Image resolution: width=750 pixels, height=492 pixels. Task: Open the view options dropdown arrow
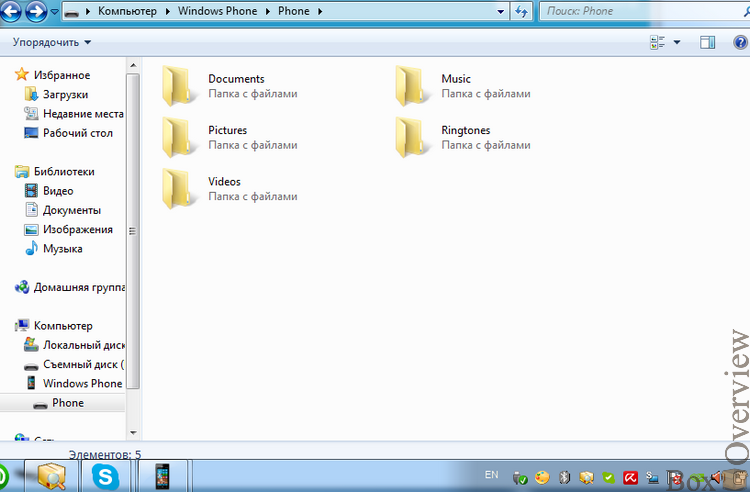677,43
